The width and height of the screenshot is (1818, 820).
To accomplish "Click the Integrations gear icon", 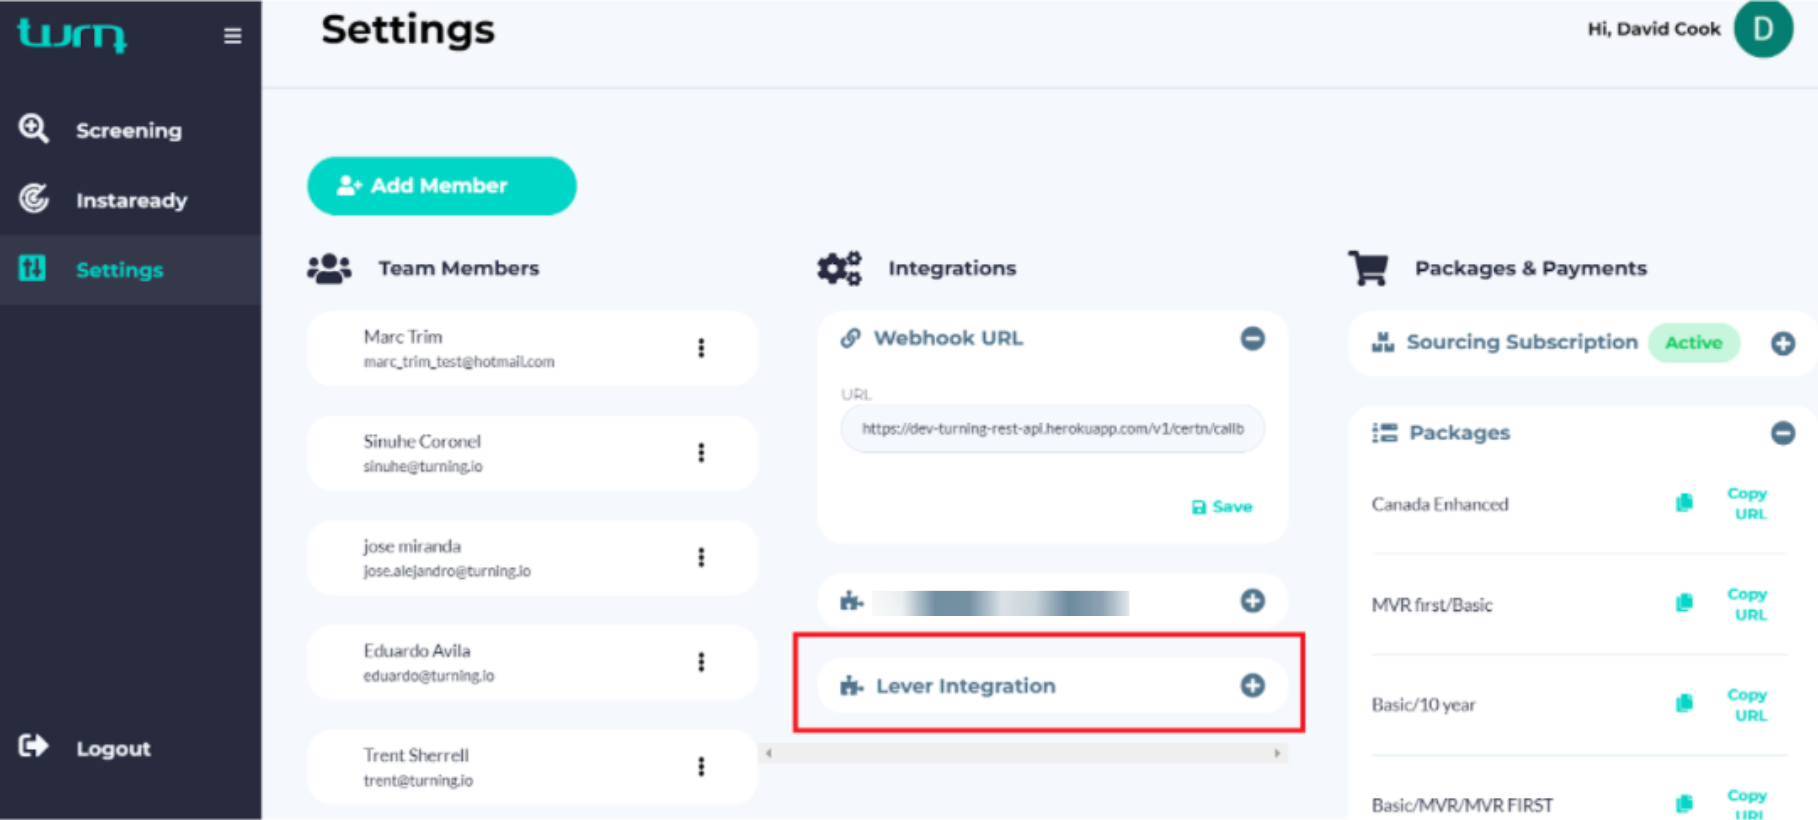I will click(838, 267).
